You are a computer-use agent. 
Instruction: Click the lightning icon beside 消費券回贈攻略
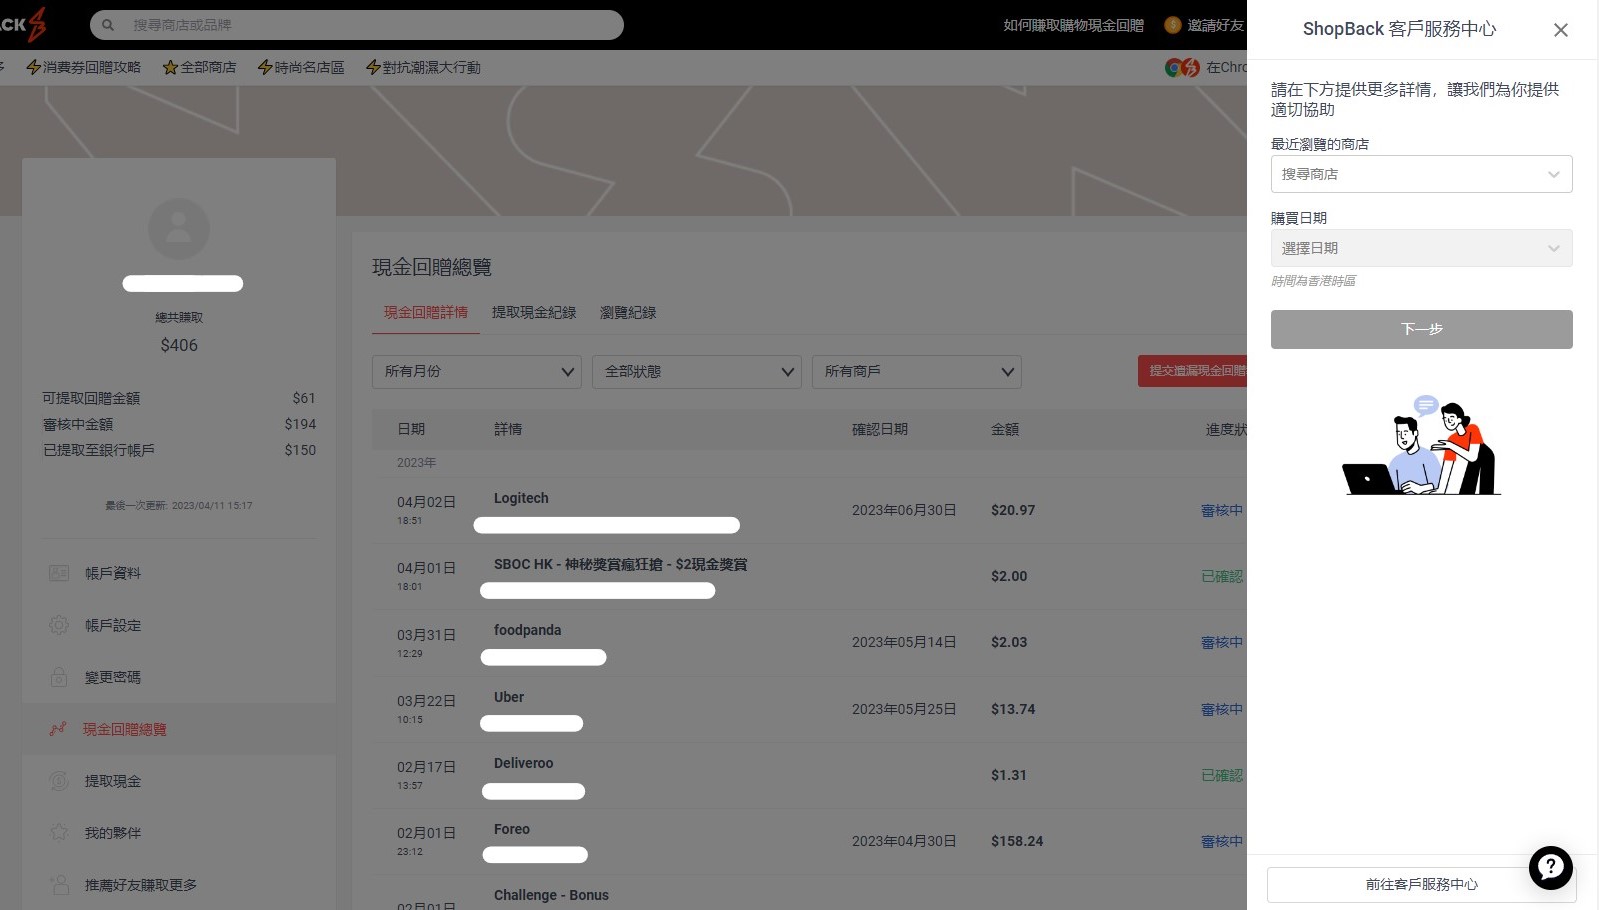(33, 67)
